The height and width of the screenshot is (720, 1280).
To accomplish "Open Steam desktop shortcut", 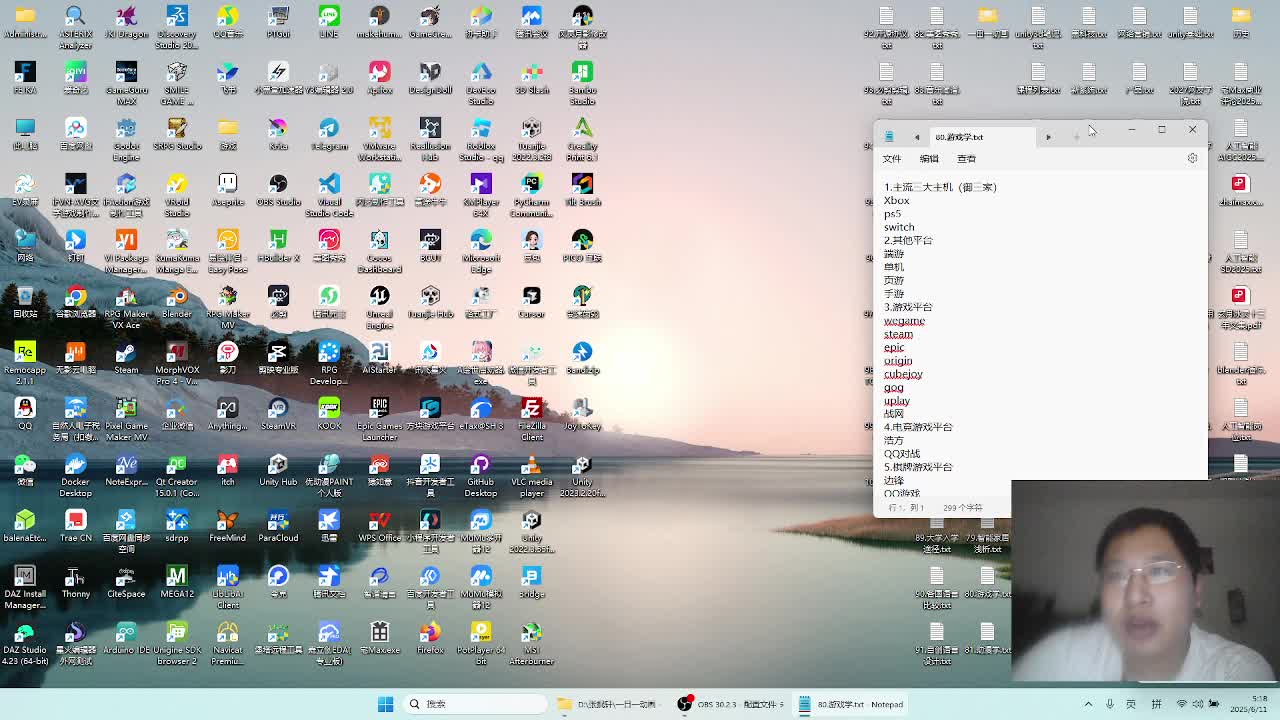I will click(x=126, y=359).
